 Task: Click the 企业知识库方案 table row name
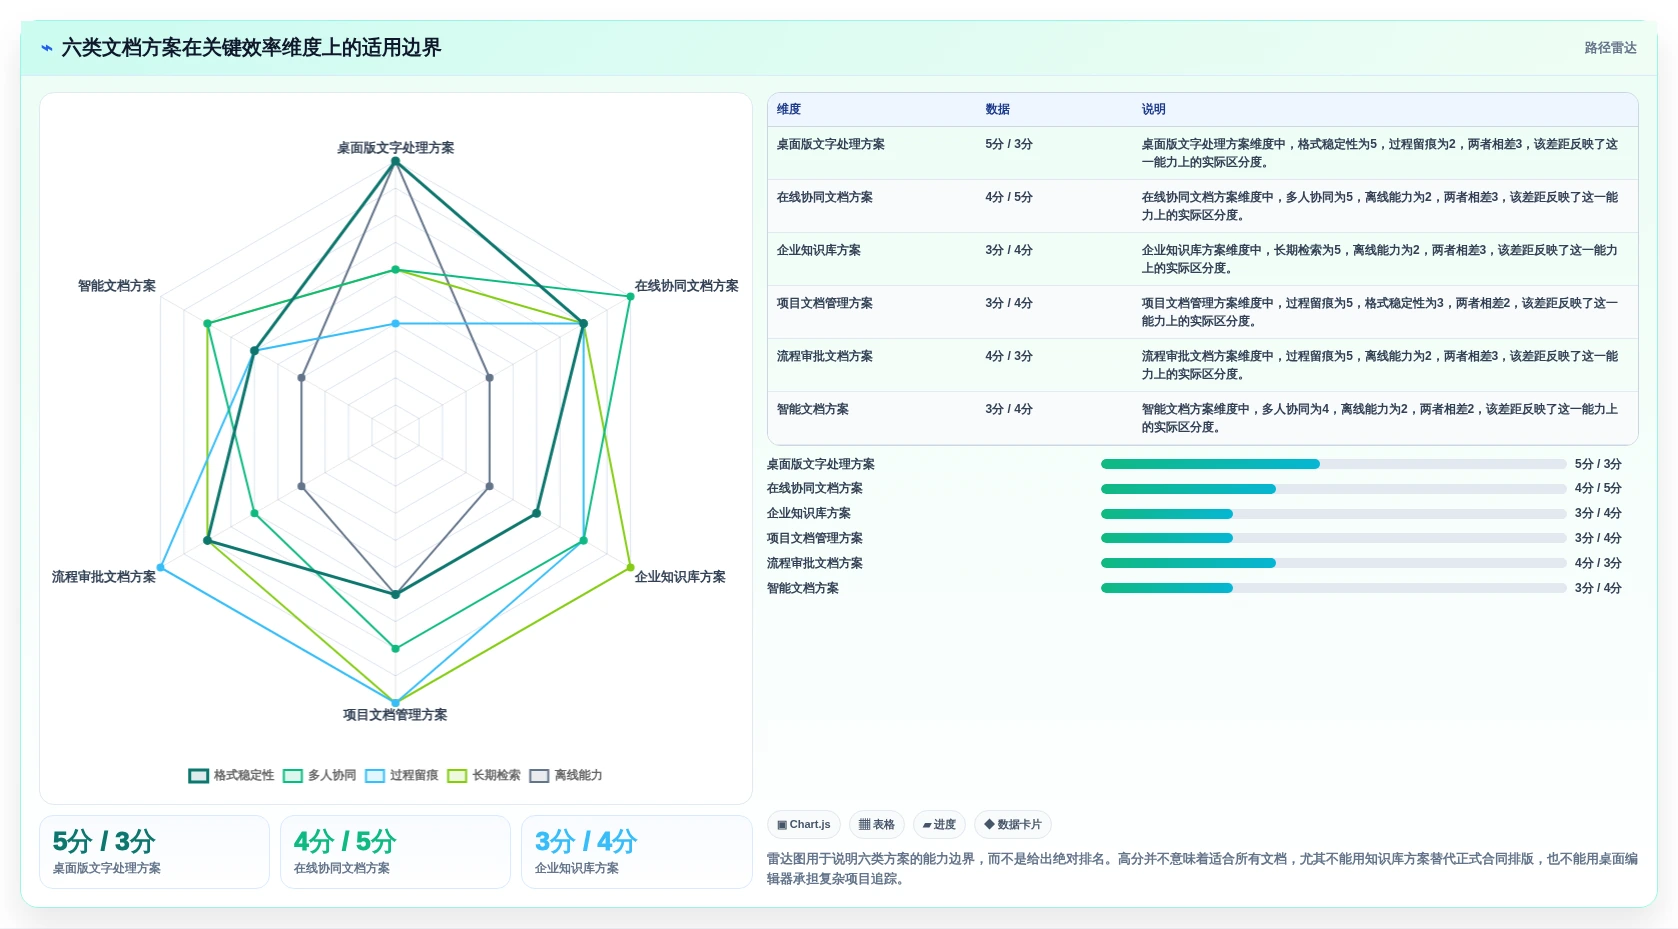pyautogui.click(x=819, y=250)
